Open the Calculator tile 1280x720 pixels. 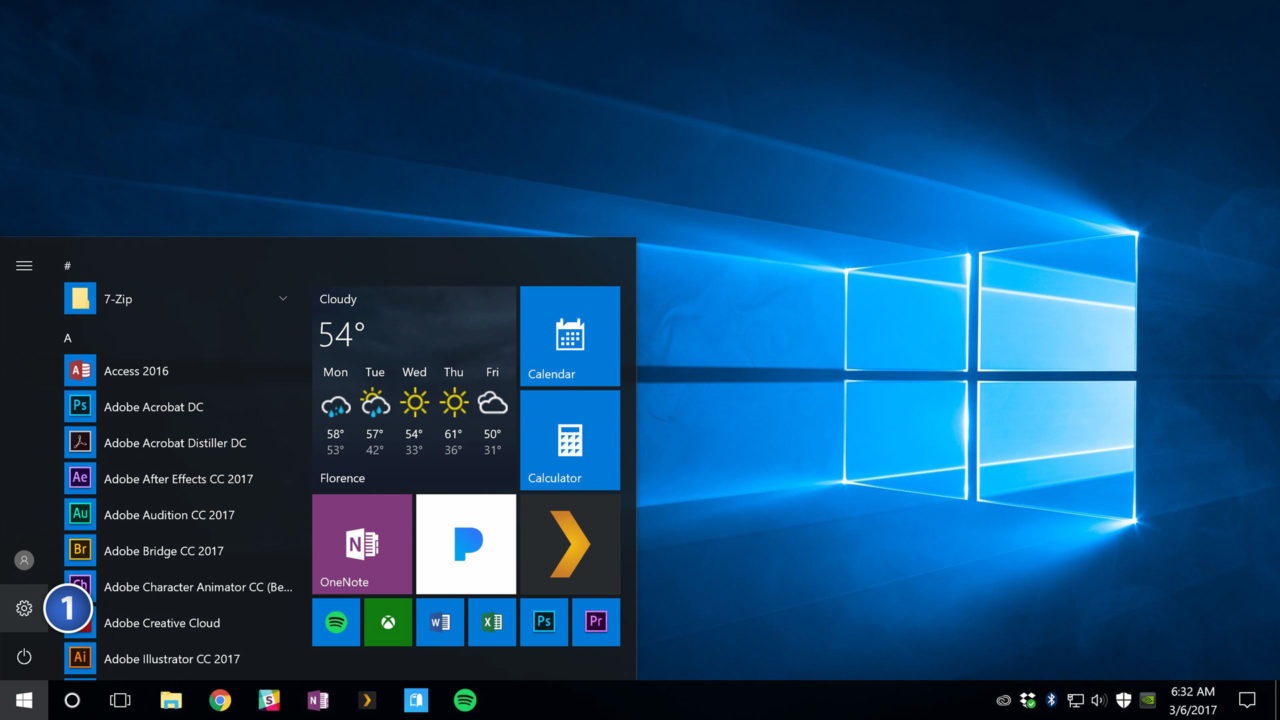point(570,440)
